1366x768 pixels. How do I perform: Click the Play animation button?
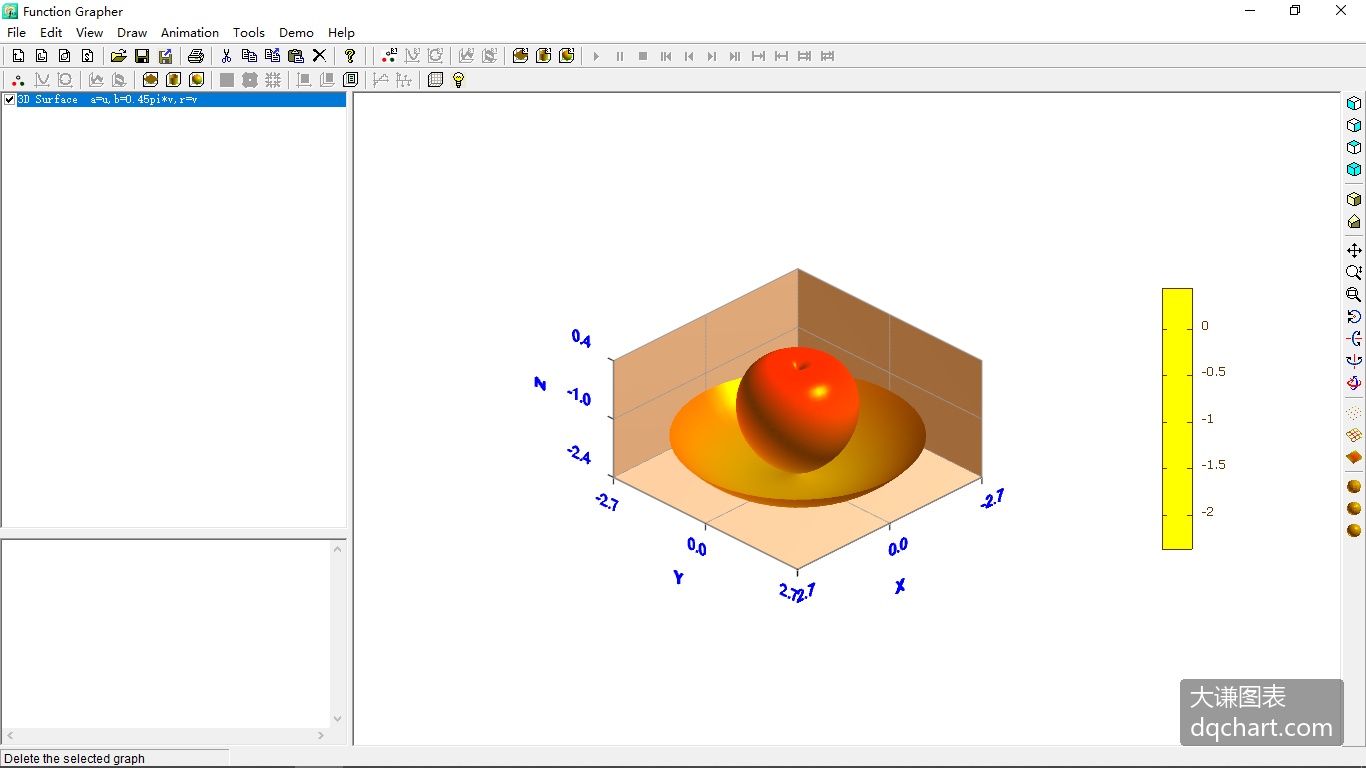(596, 56)
